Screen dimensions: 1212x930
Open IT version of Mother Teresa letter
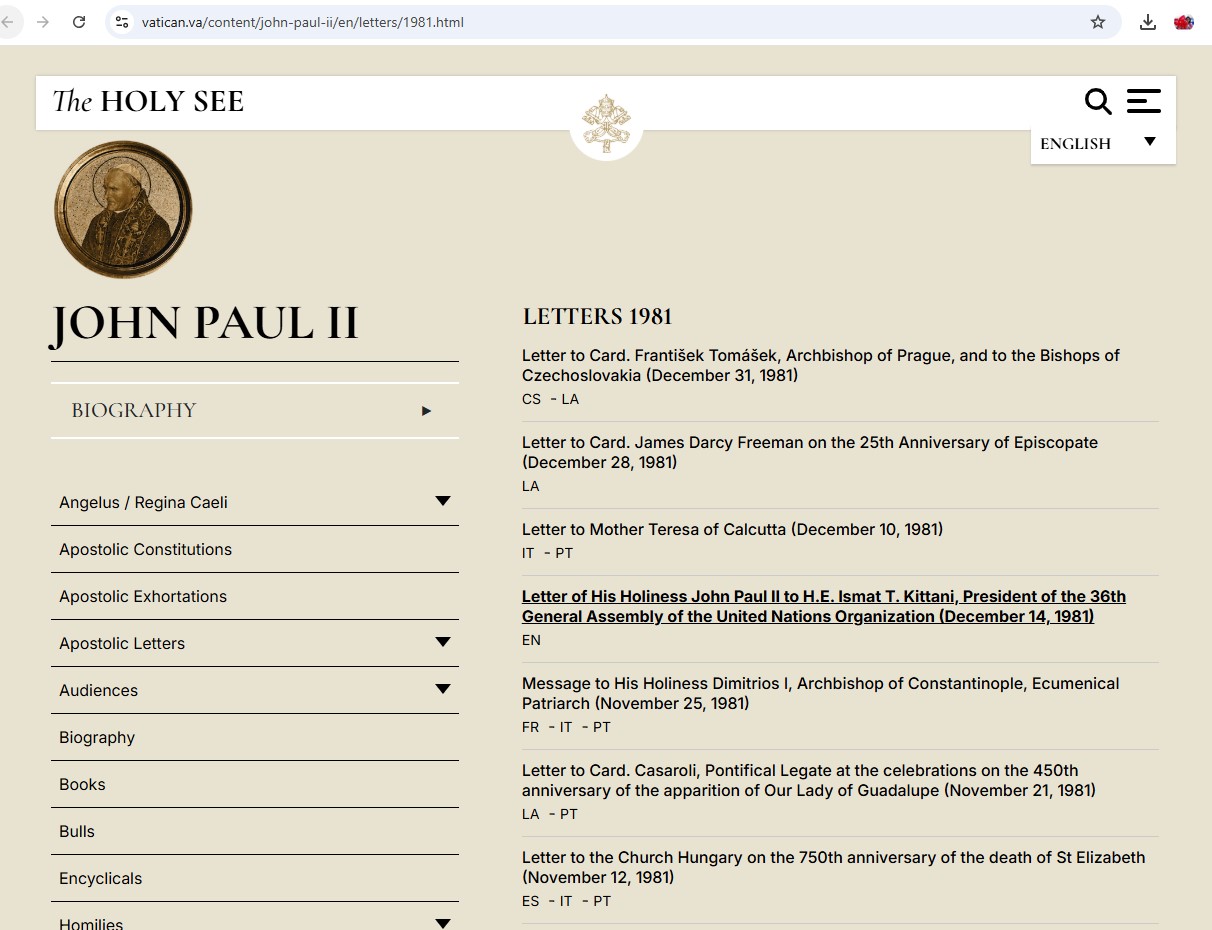(528, 553)
